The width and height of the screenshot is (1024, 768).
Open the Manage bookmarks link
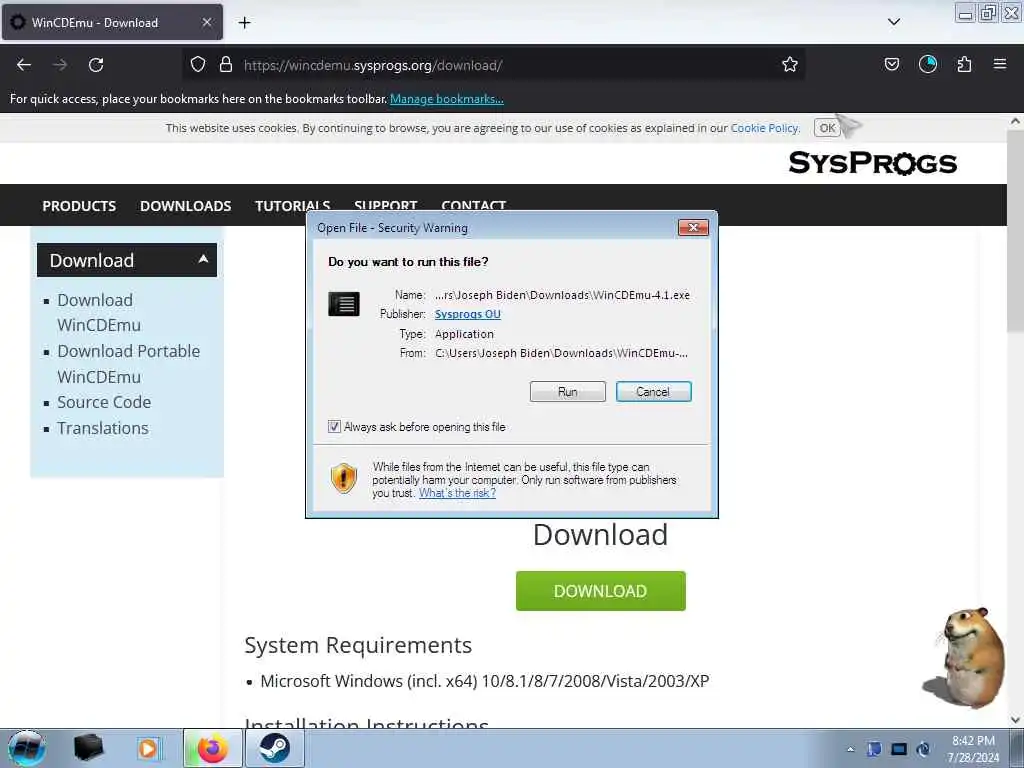pyautogui.click(x=447, y=99)
